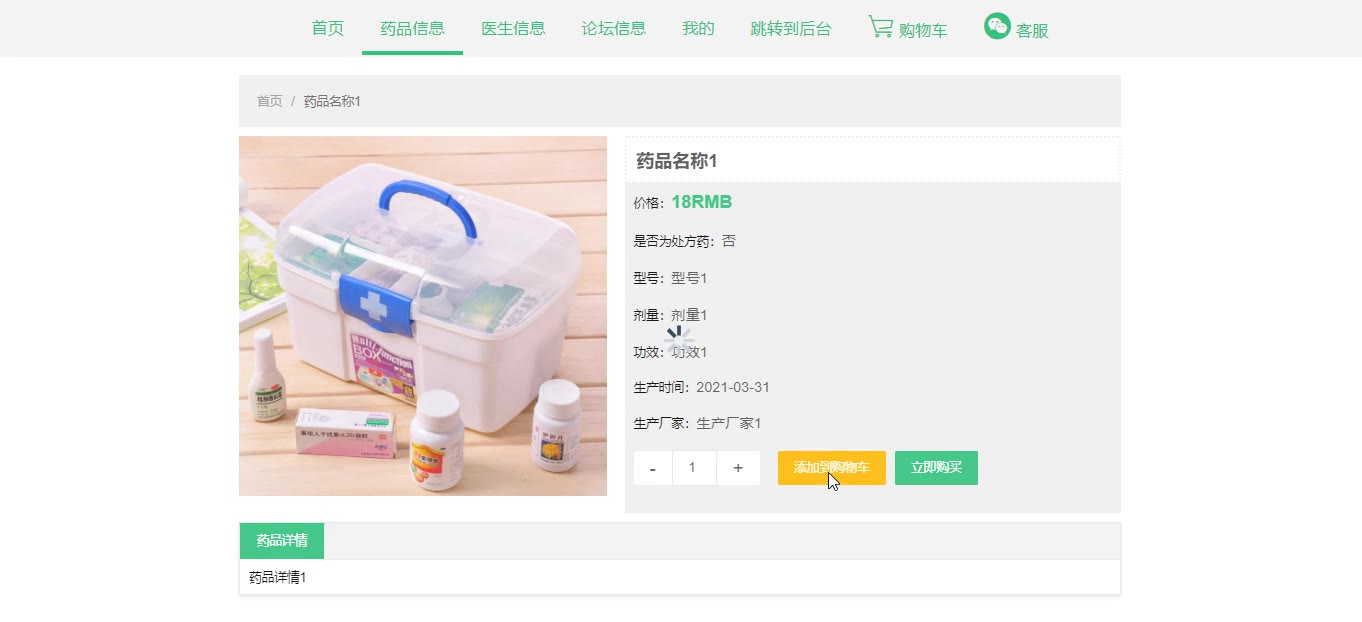Click the 购物车 text label

click(923, 31)
